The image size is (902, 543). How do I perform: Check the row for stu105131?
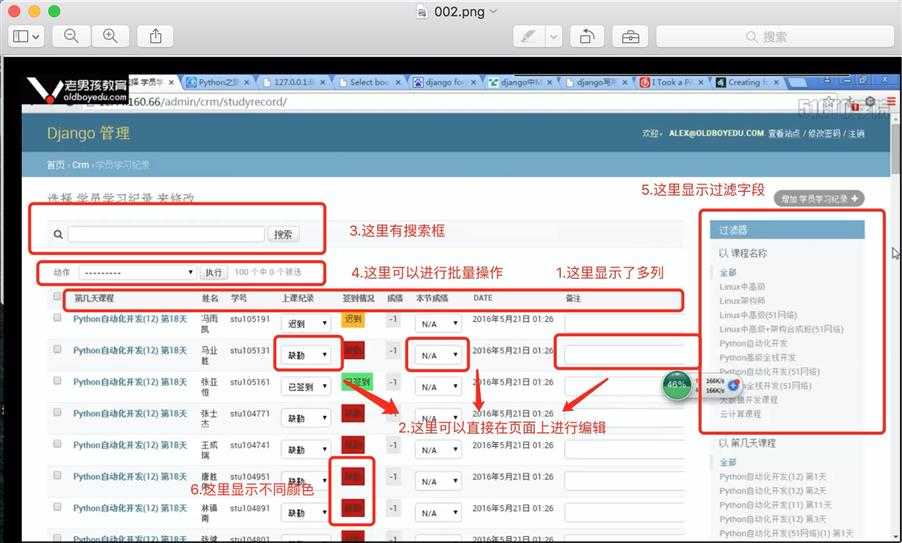(x=57, y=349)
